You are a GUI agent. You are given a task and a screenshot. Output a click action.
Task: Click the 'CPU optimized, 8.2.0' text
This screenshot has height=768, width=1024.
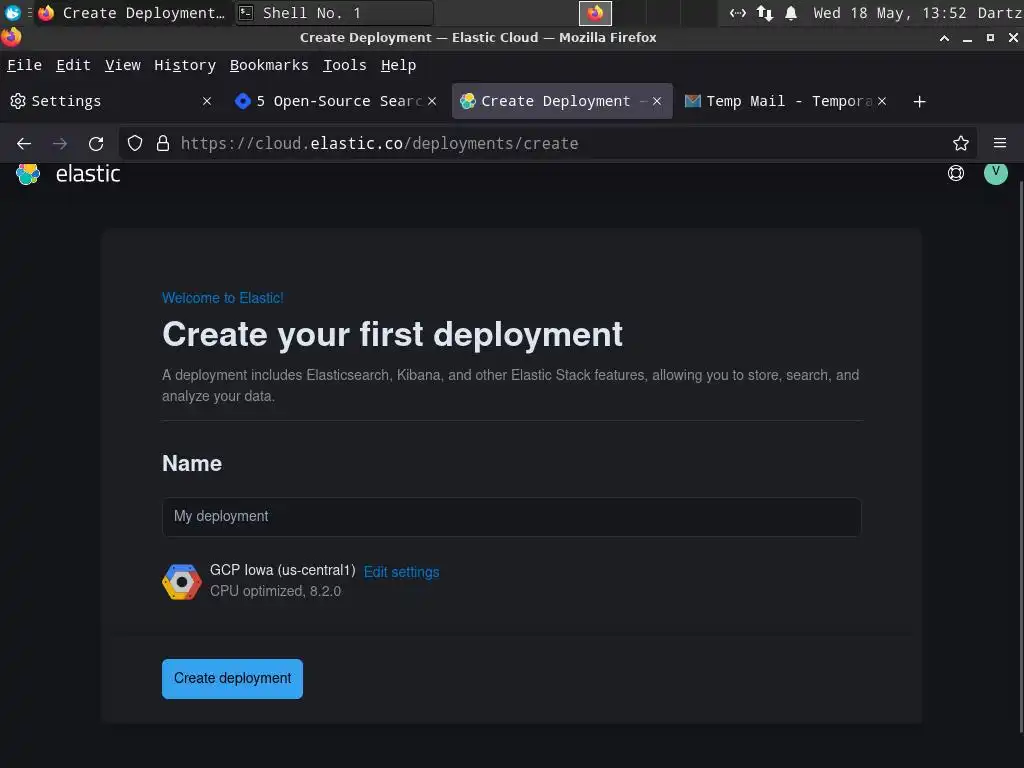click(275, 591)
